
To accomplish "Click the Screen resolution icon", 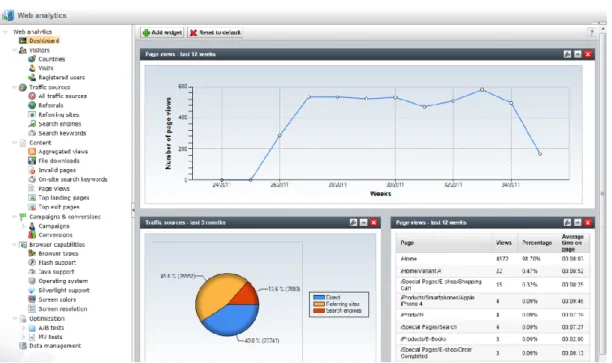I will 32,309.
